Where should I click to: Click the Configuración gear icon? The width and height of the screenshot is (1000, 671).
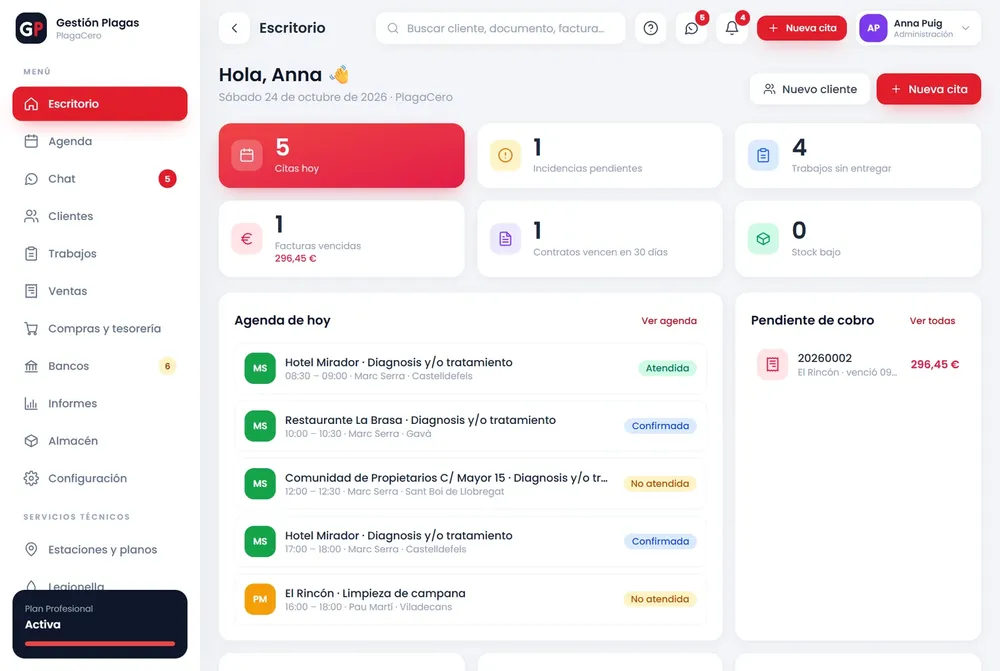(x=31, y=478)
